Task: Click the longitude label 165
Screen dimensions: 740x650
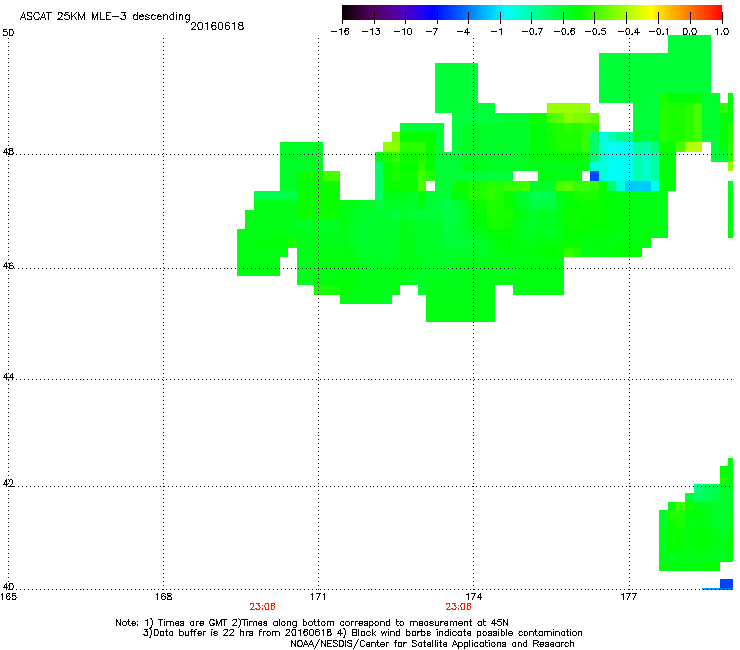Action: coord(8,597)
